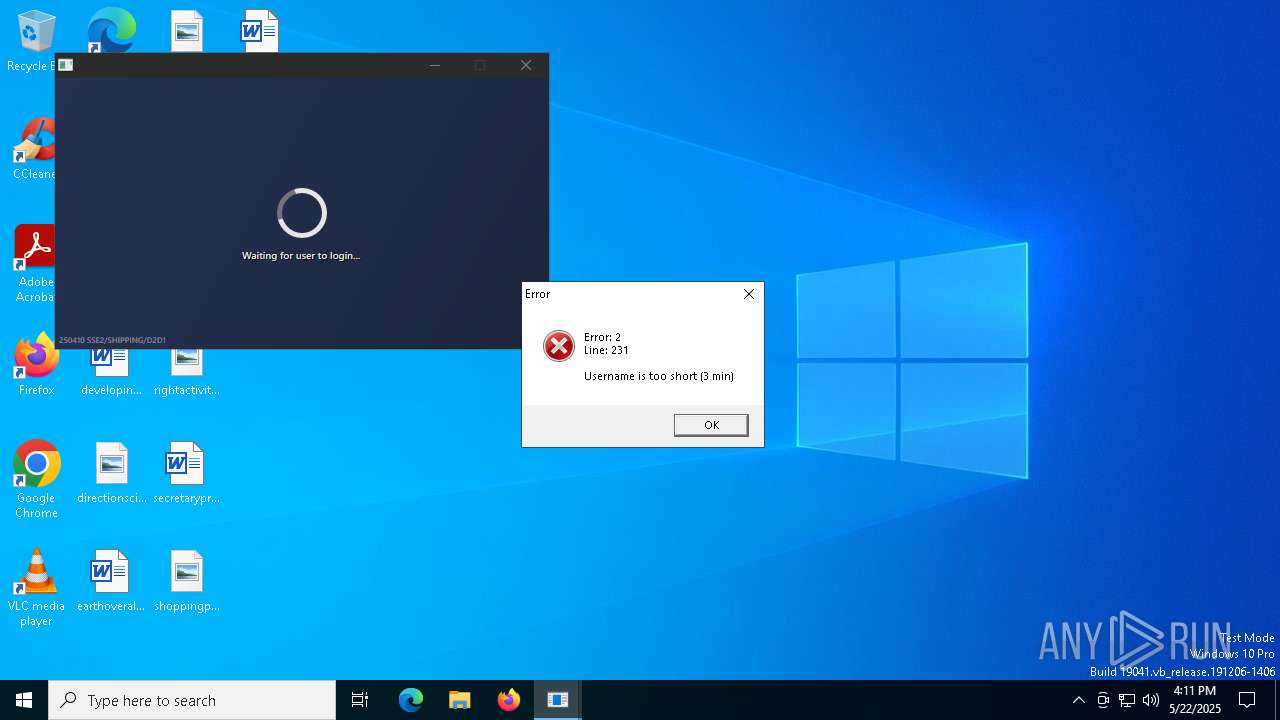Click the "Line: 231" message line

click(606, 350)
